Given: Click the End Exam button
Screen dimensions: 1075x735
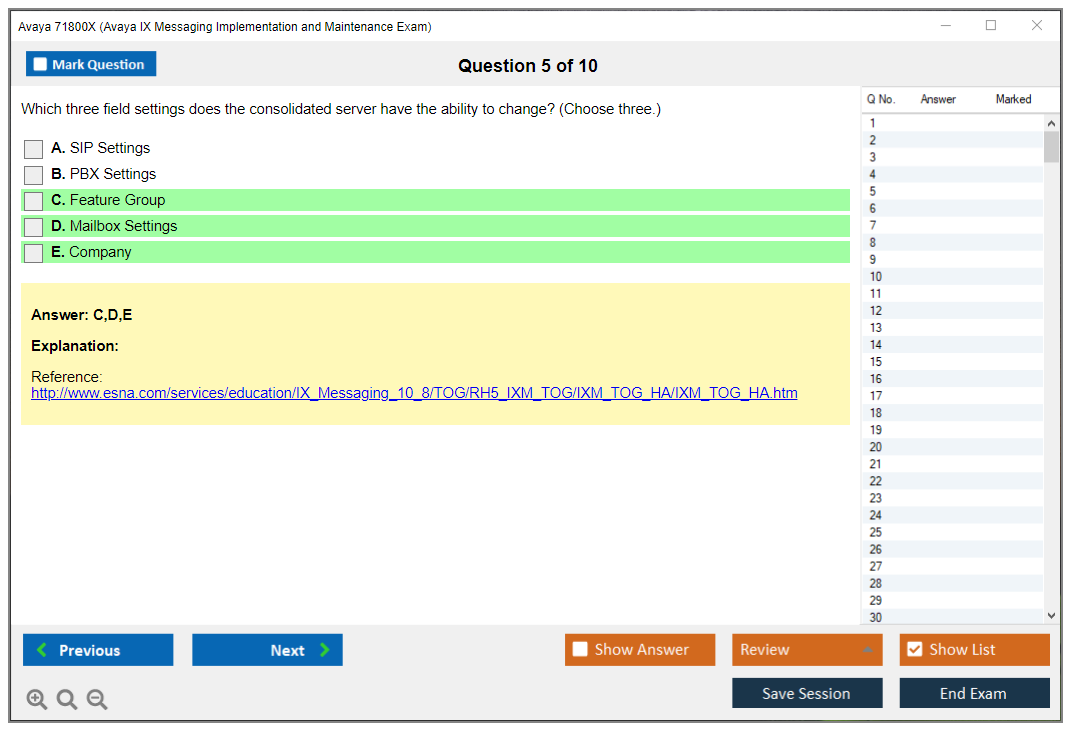Looking at the screenshot, I should 974,693.
